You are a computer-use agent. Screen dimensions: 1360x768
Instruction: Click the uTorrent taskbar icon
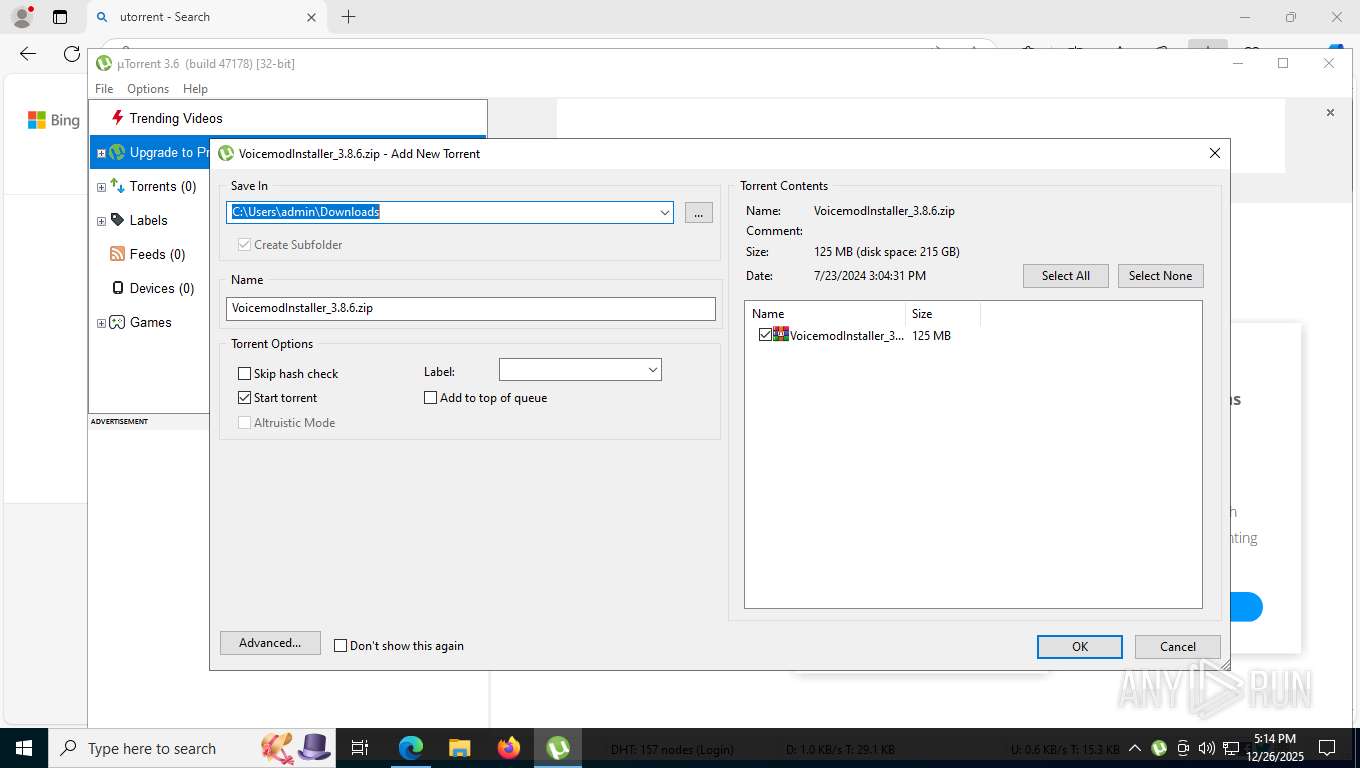pos(558,748)
